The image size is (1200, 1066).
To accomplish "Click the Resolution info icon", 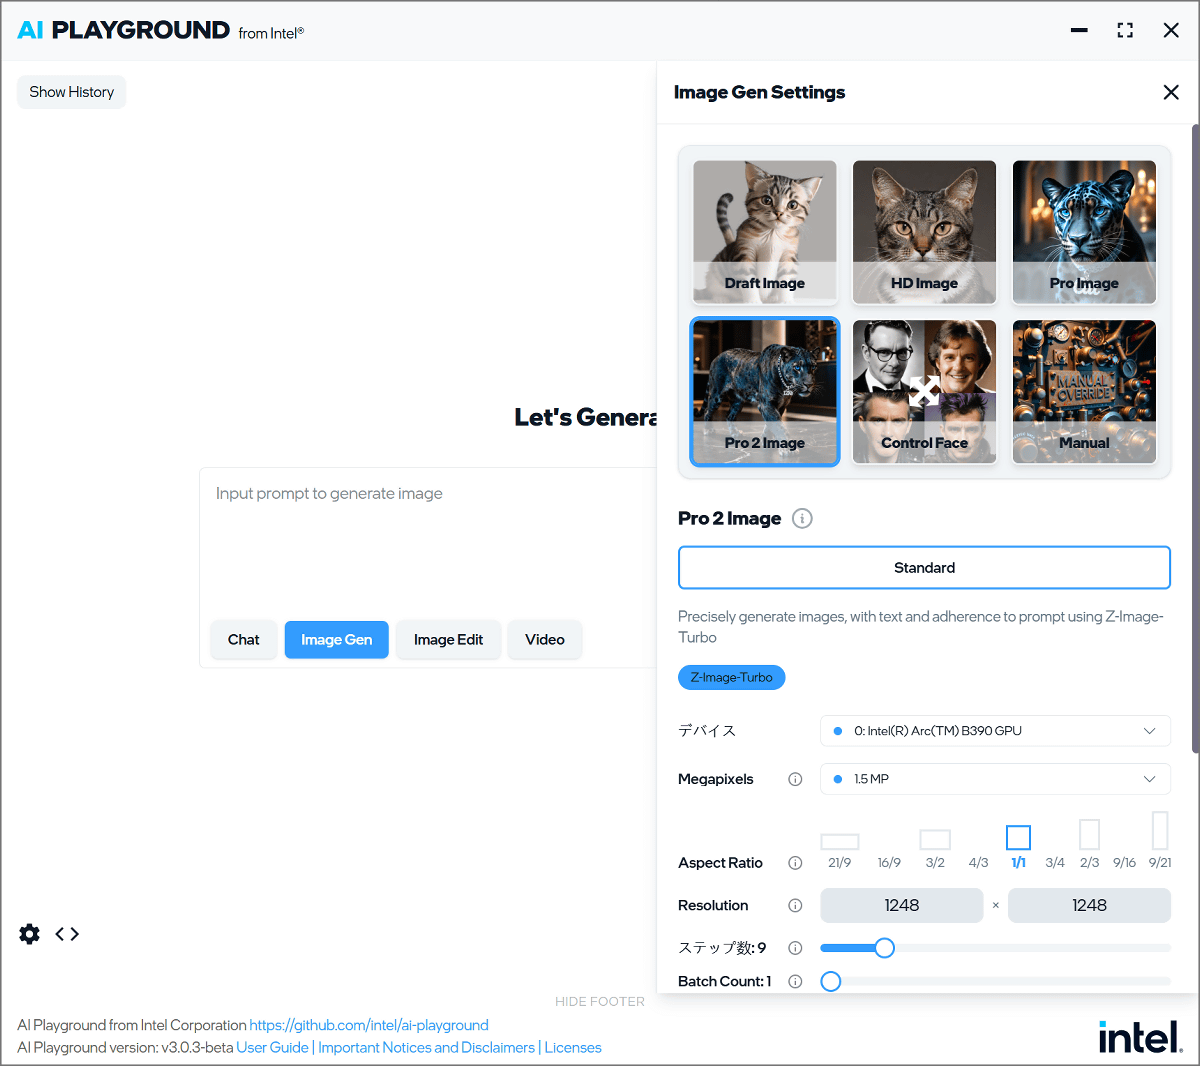I will [x=795, y=905].
